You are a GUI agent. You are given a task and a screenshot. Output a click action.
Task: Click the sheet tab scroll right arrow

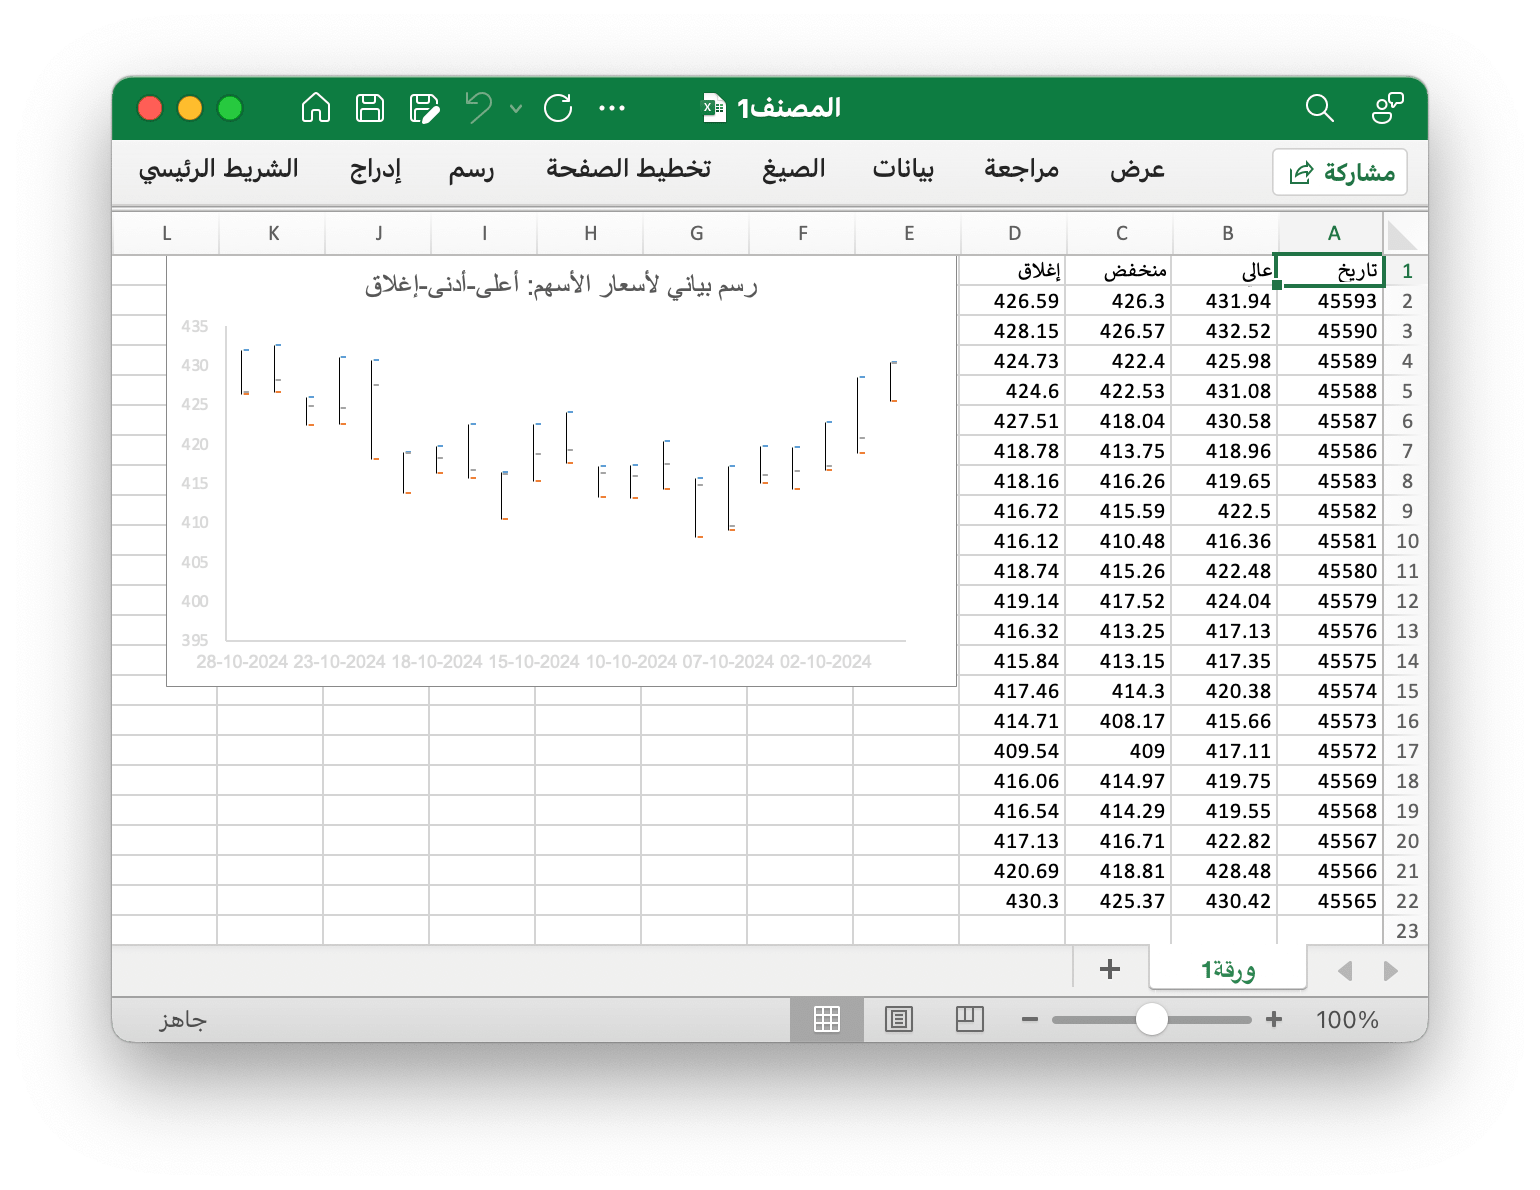click(1390, 971)
